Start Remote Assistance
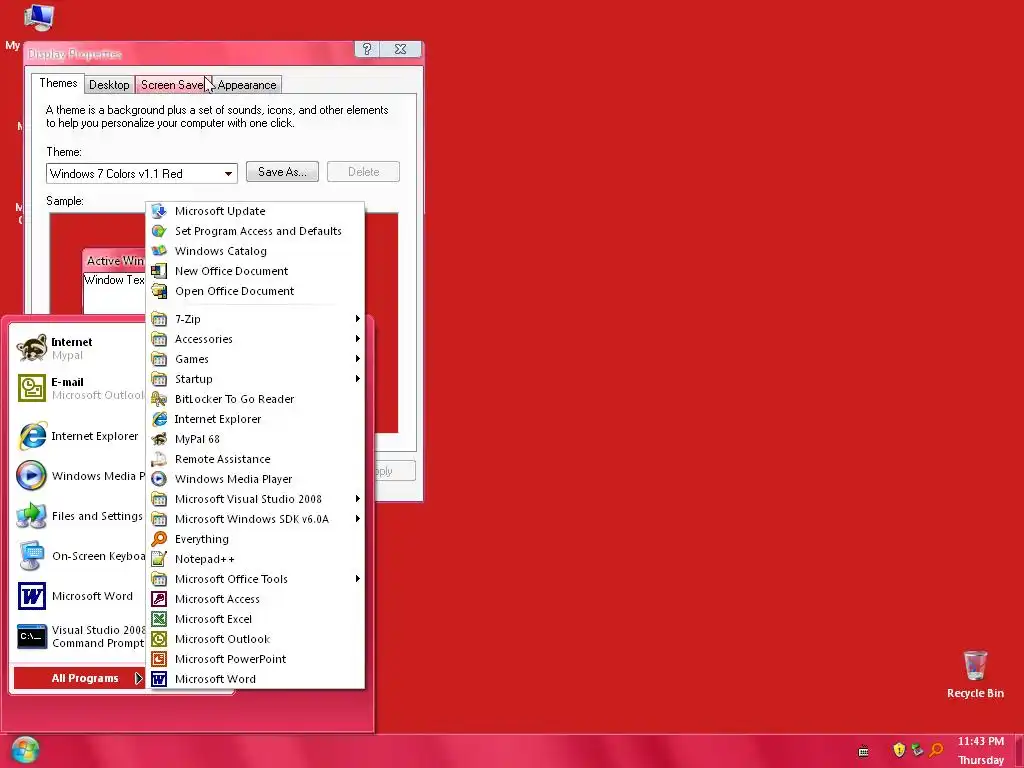 255,459
